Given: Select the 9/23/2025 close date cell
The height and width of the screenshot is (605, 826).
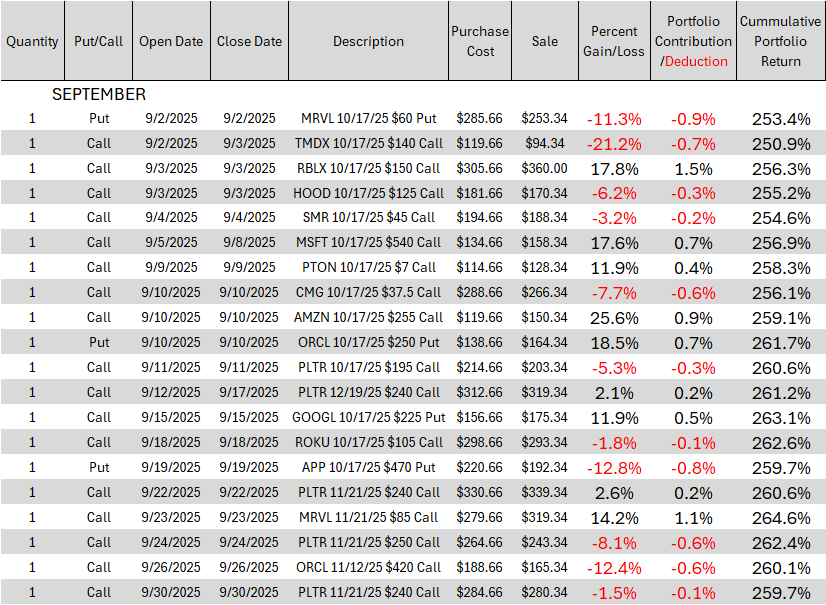Looking at the screenshot, I should (x=249, y=517).
